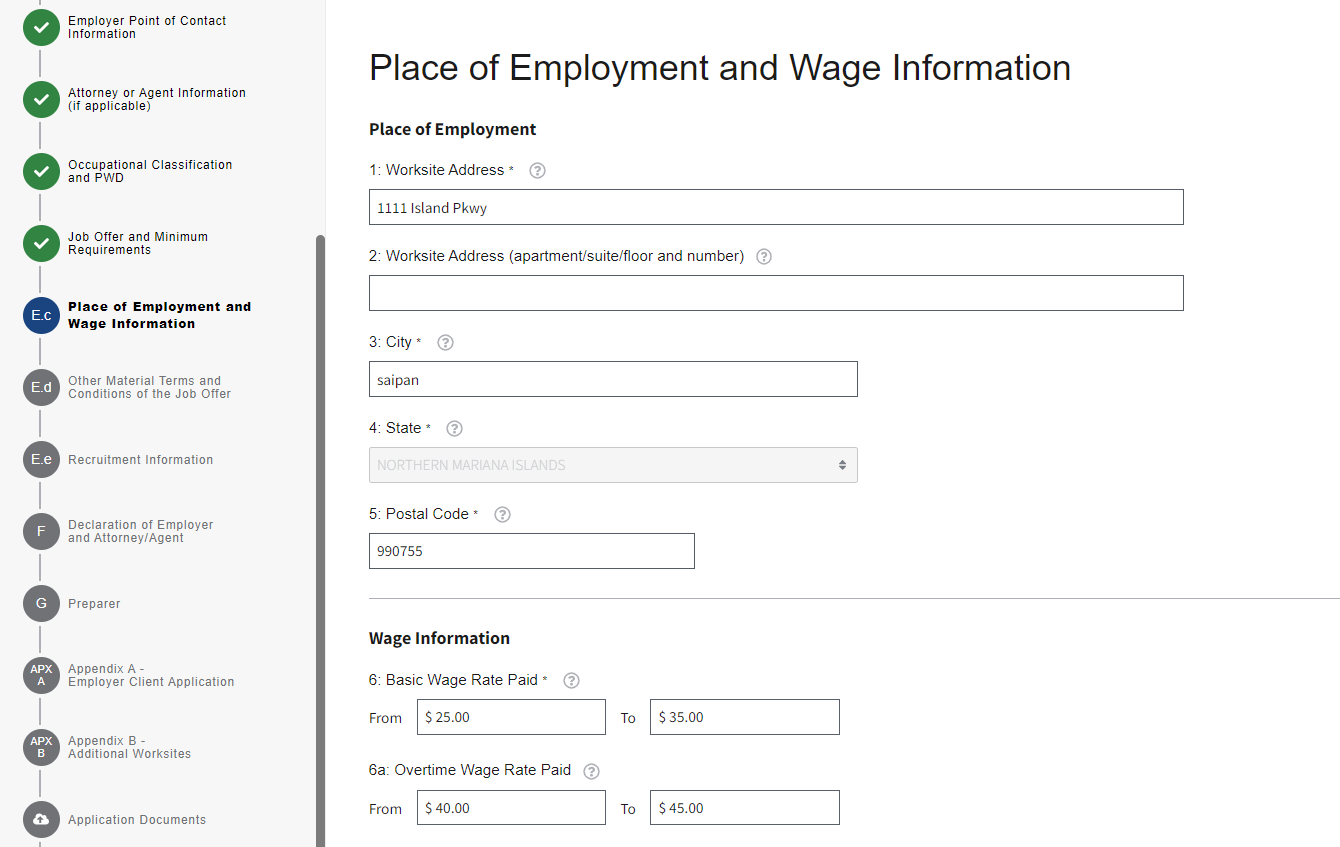Click help icon next to Postal Code

point(503,514)
